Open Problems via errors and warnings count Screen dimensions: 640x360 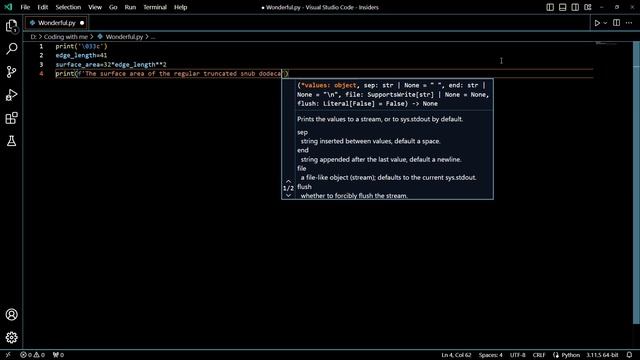pos(33,355)
